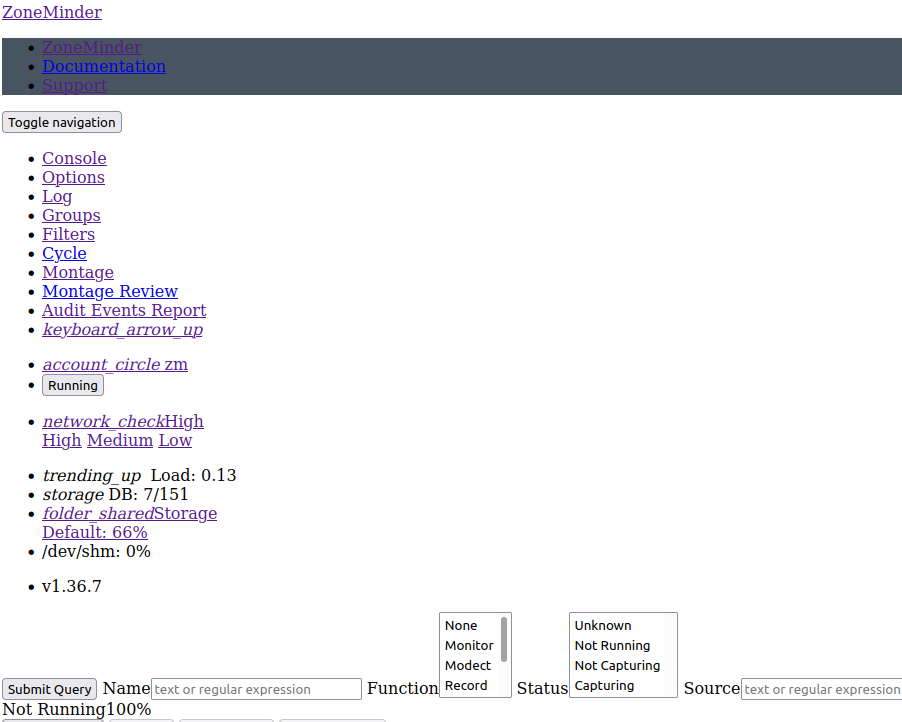Select Medium bandwidth option
The width and height of the screenshot is (902, 722).
120,440
